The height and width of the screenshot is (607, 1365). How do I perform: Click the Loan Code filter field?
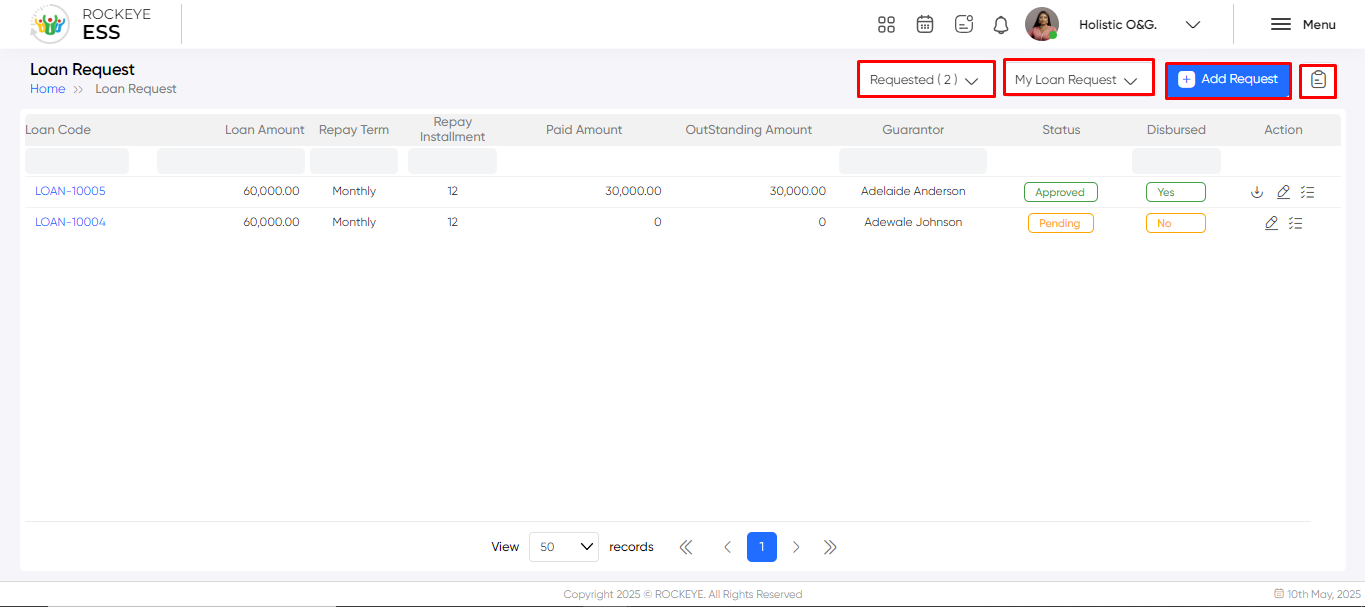click(x=77, y=161)
